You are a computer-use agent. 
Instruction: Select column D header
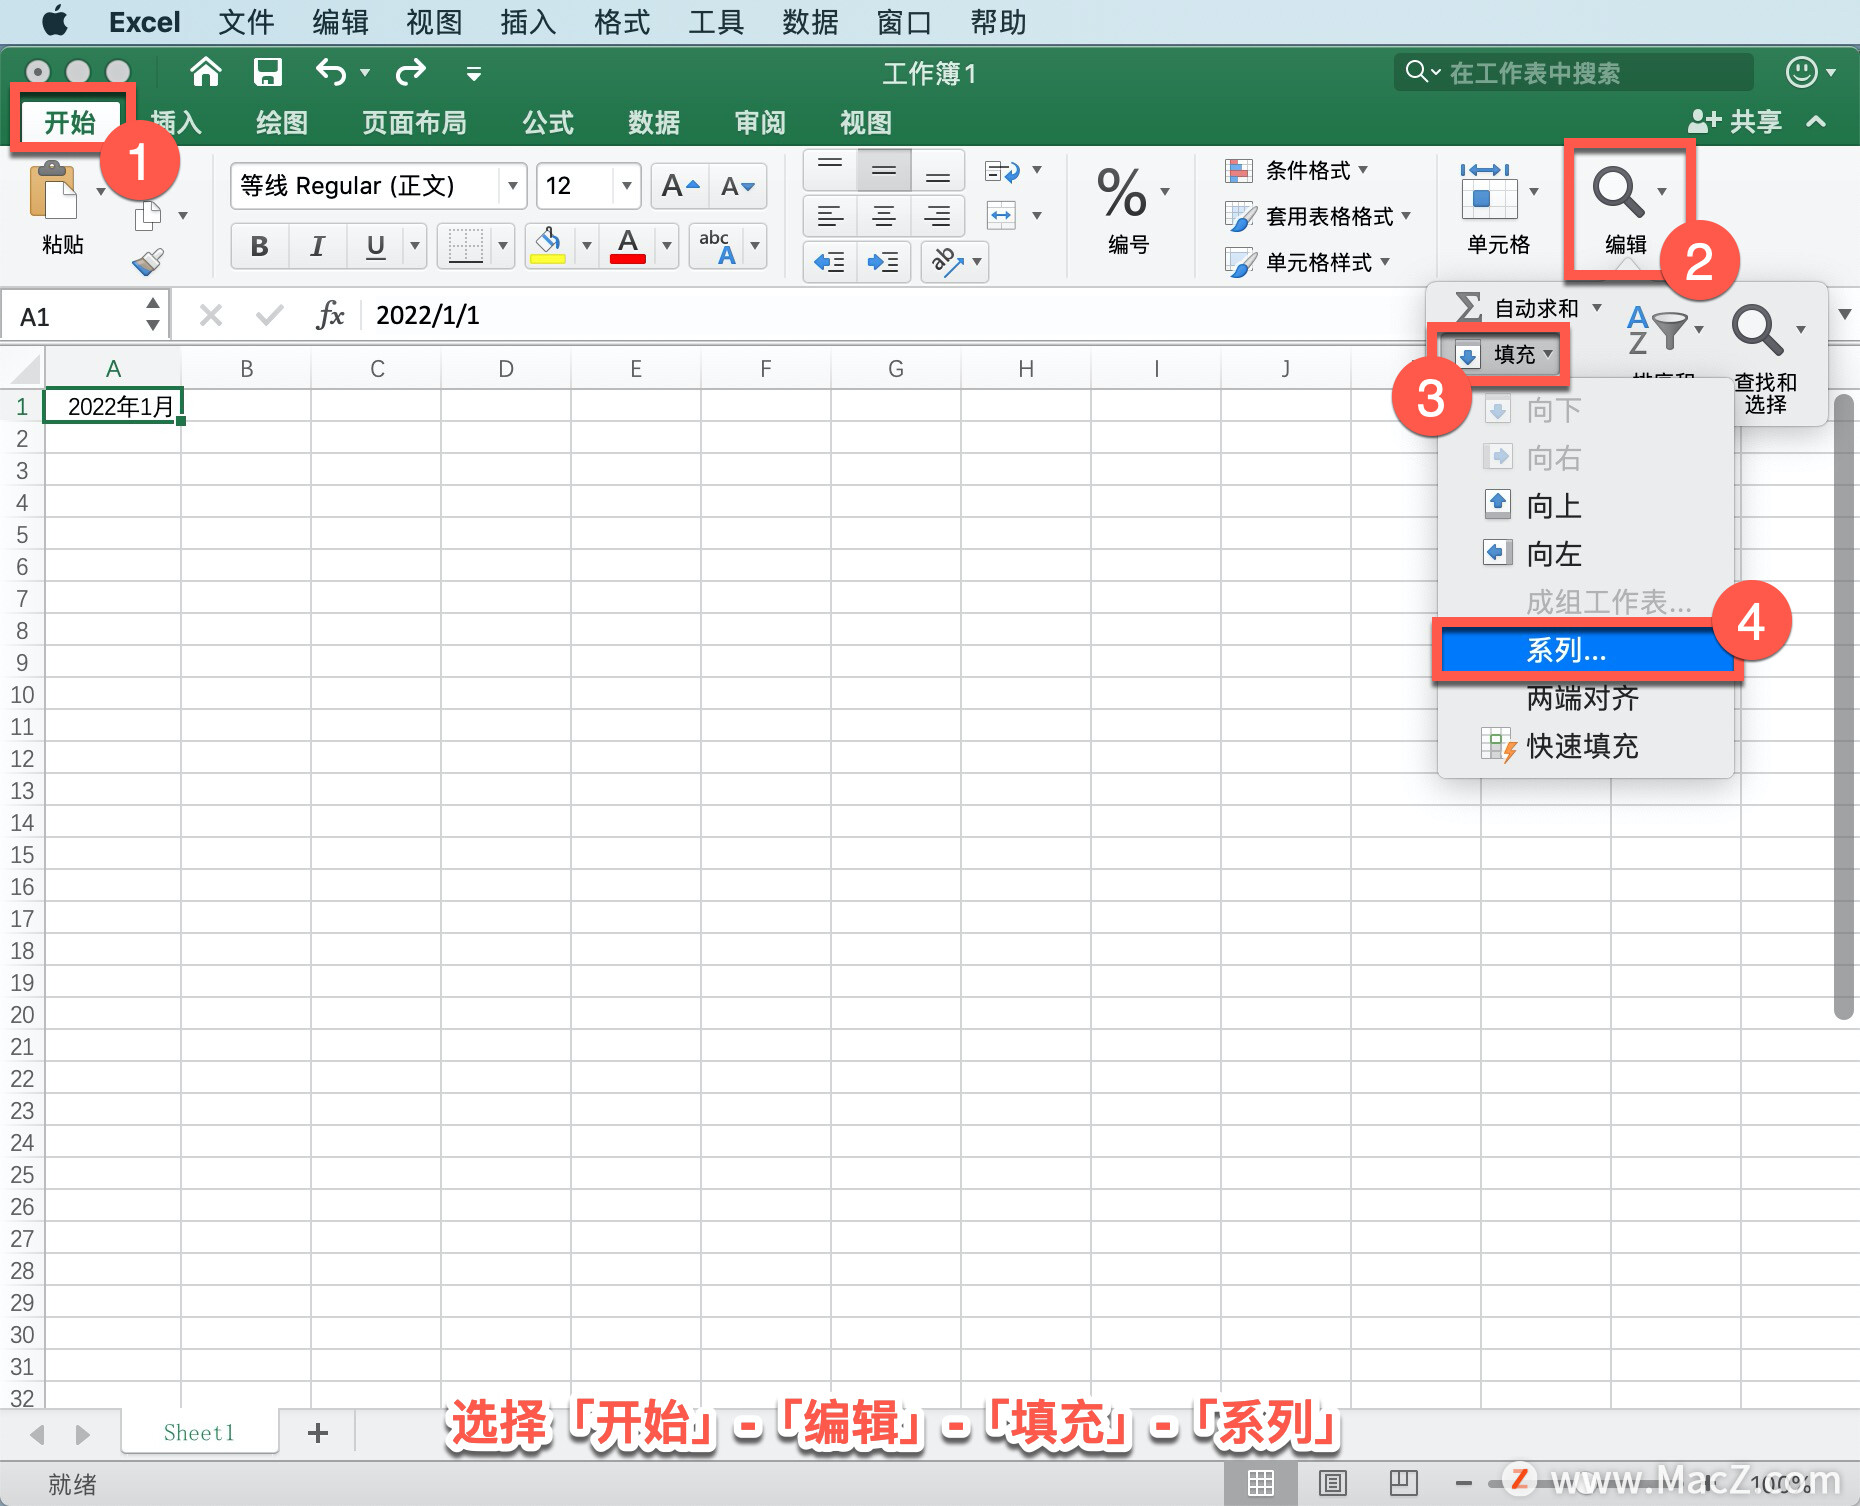506,369
